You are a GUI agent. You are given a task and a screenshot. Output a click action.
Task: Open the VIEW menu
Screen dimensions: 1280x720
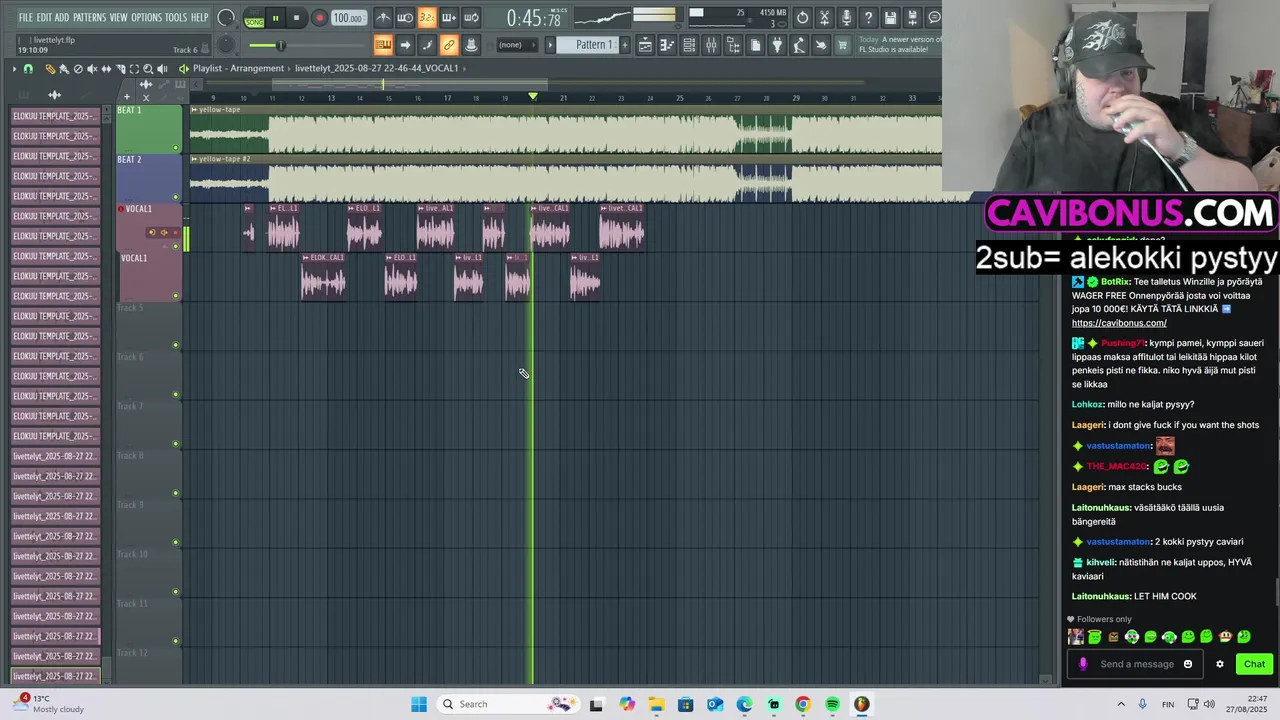[118, 18]
